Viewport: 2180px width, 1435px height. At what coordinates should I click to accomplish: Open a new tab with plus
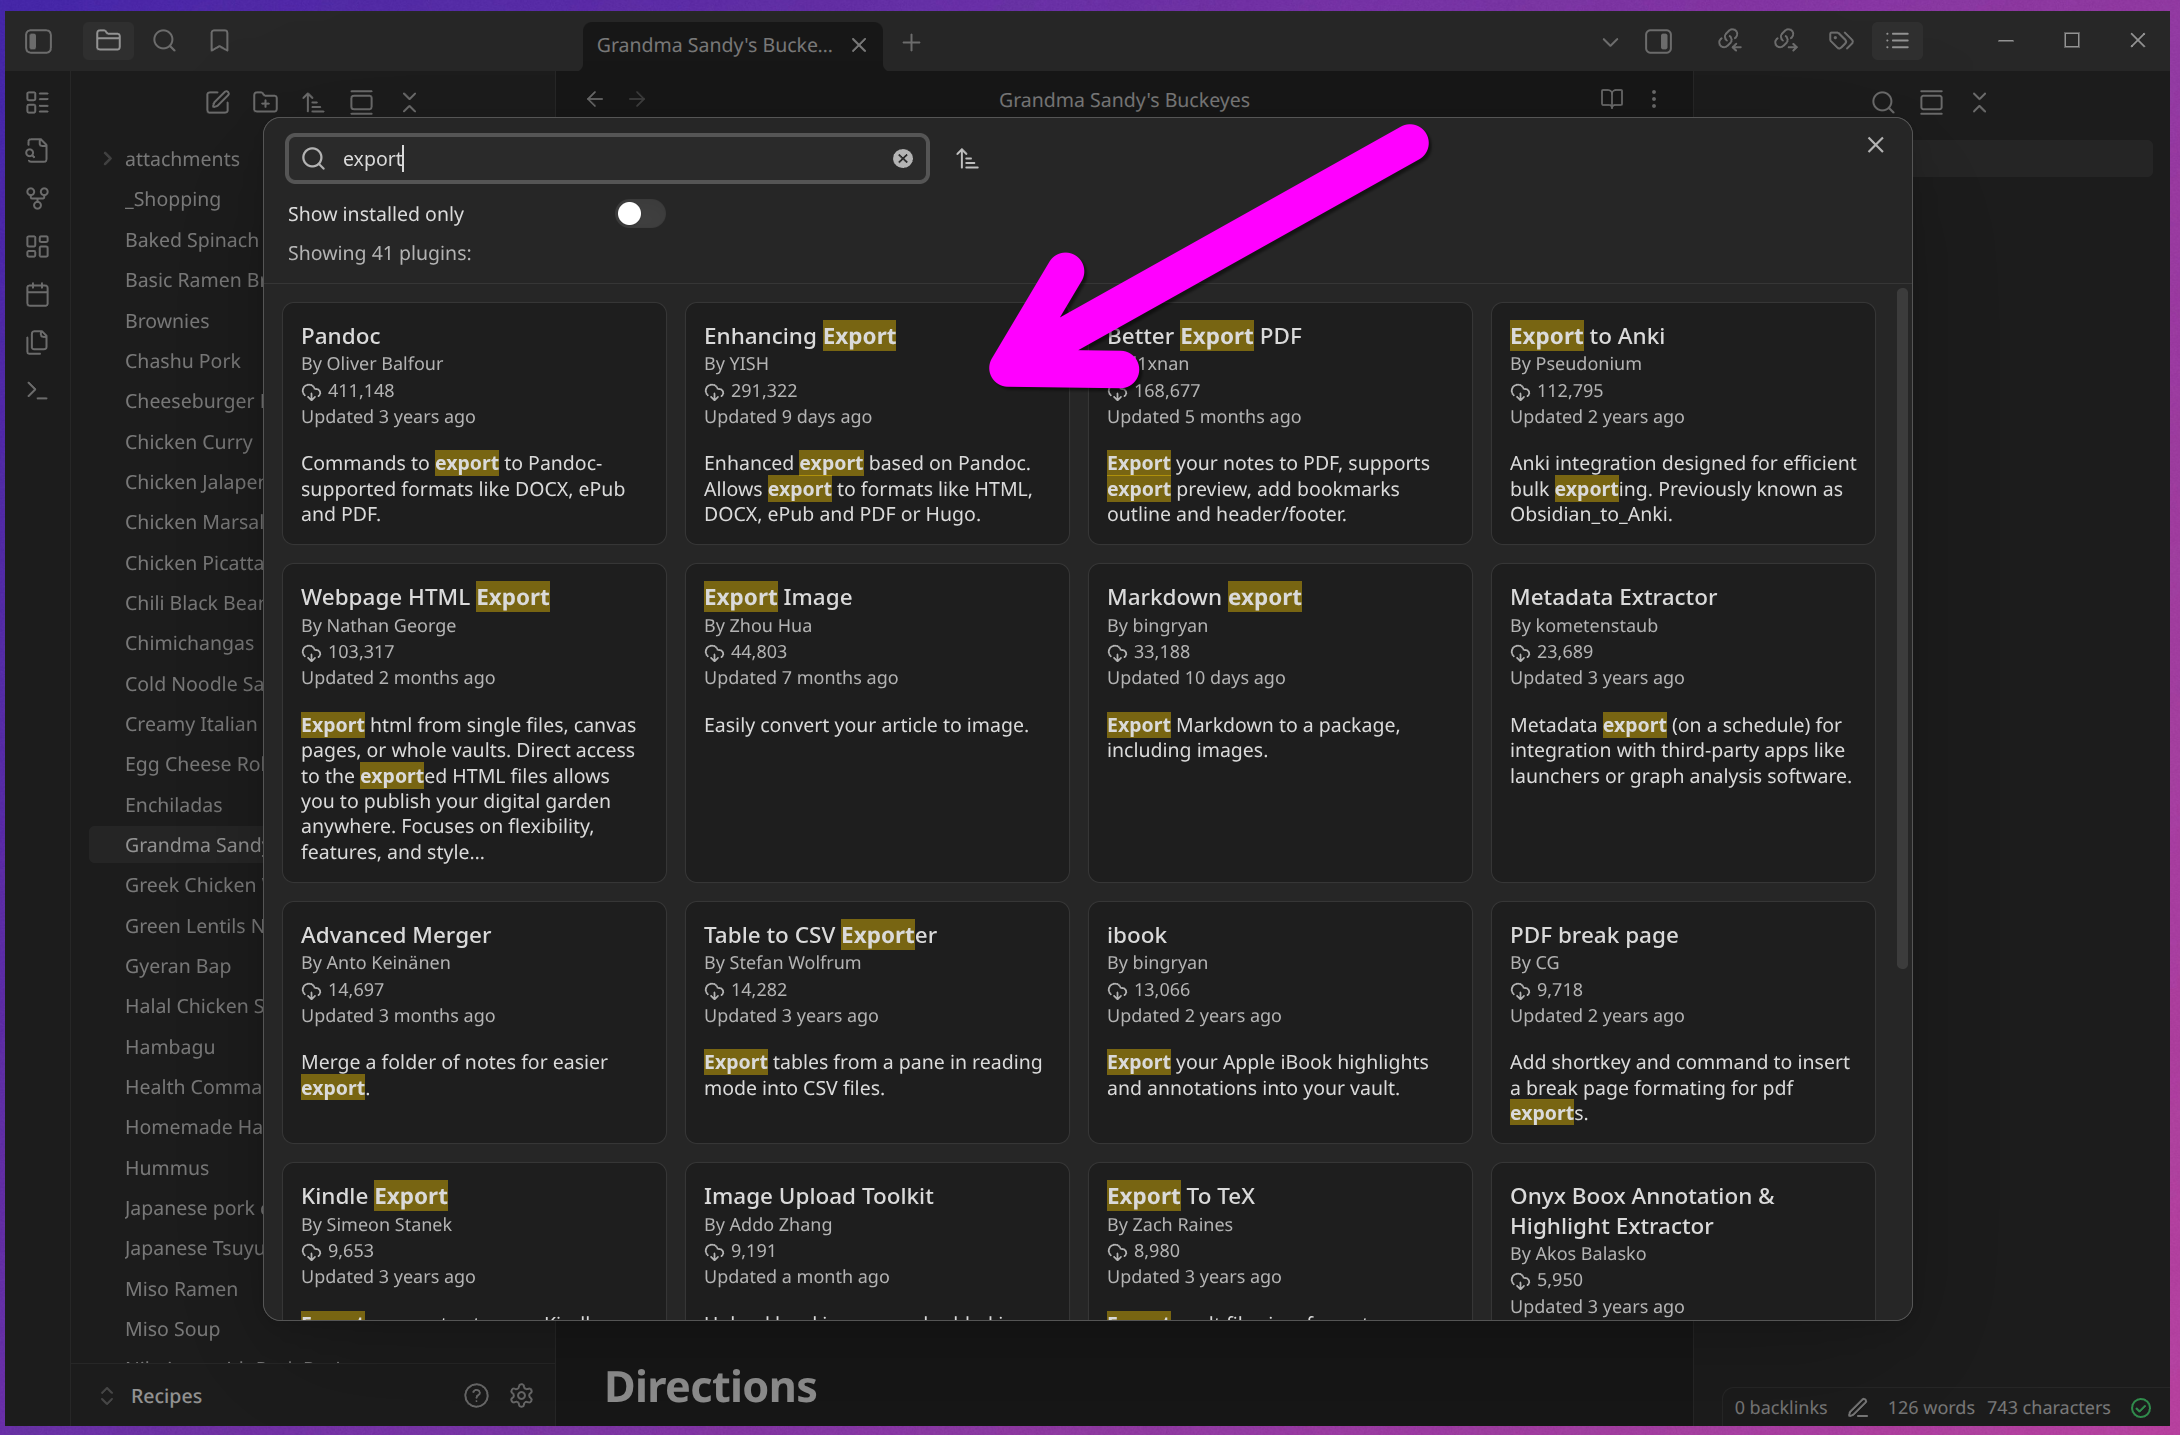coord(911,43)
